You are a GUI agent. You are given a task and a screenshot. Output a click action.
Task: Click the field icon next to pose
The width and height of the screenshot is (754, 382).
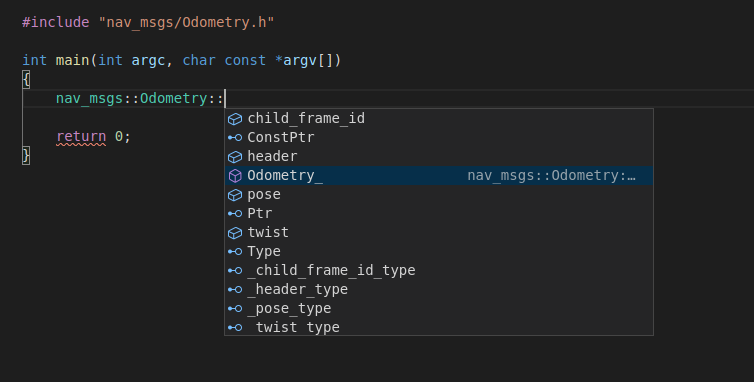(235, 195)
